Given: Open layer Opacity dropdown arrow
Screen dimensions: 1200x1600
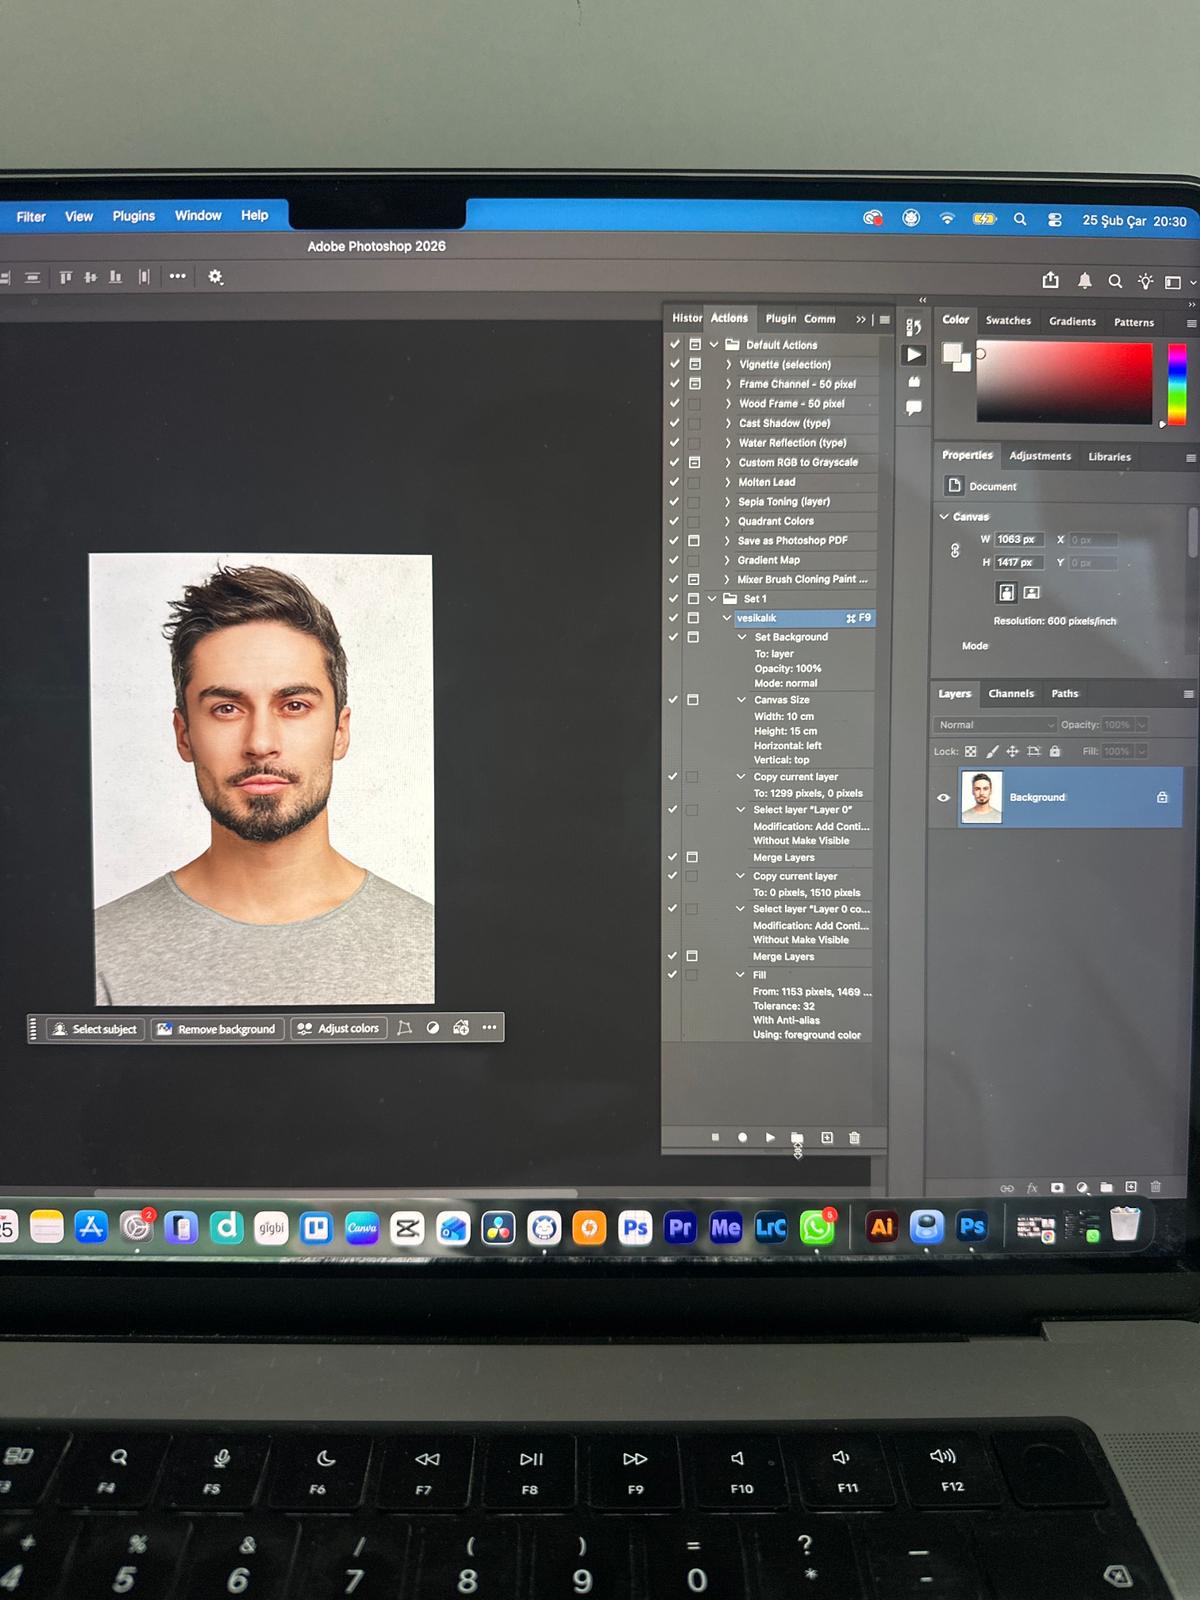Looking at the screenshot, I should (1142, 725).
